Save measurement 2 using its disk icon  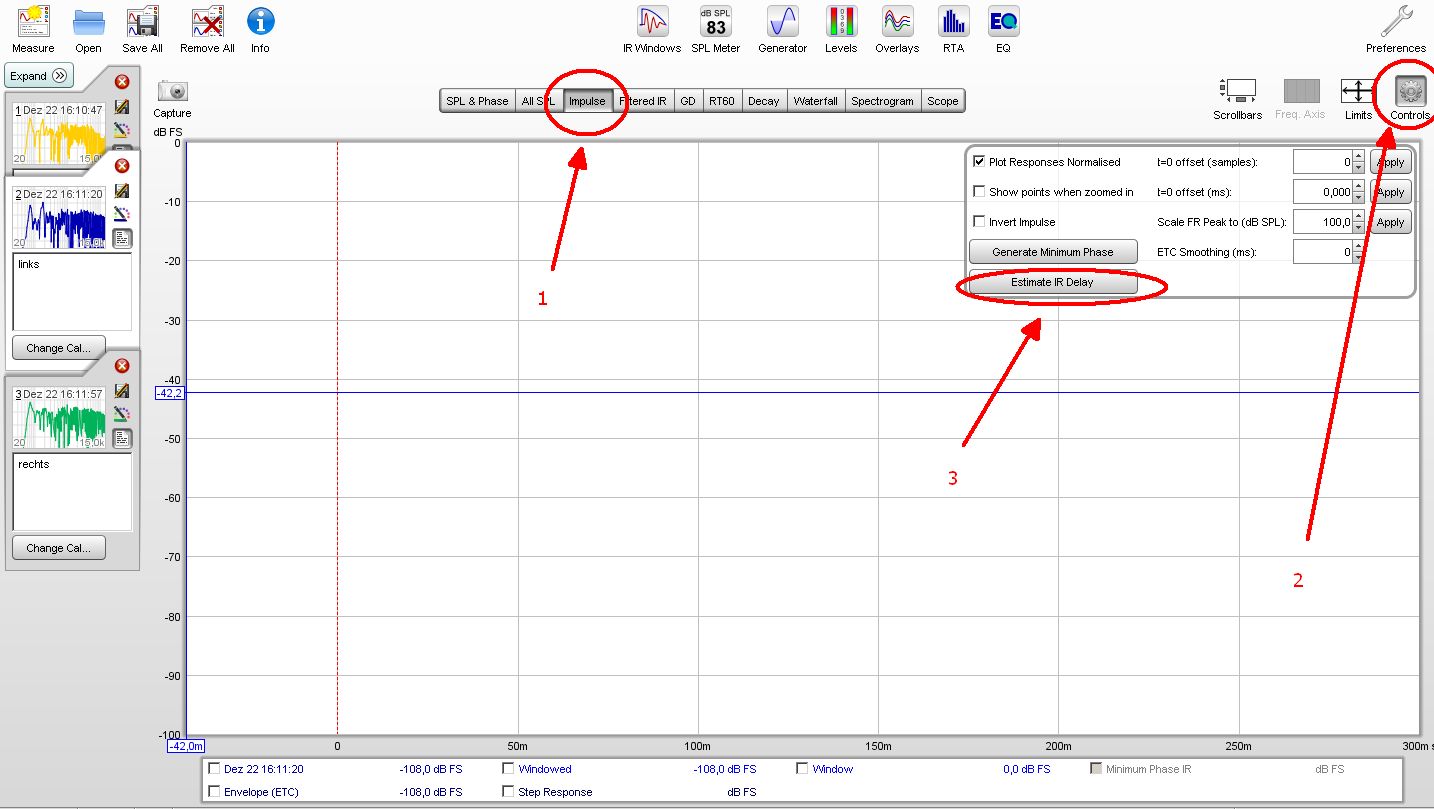[x=122, y=190]
